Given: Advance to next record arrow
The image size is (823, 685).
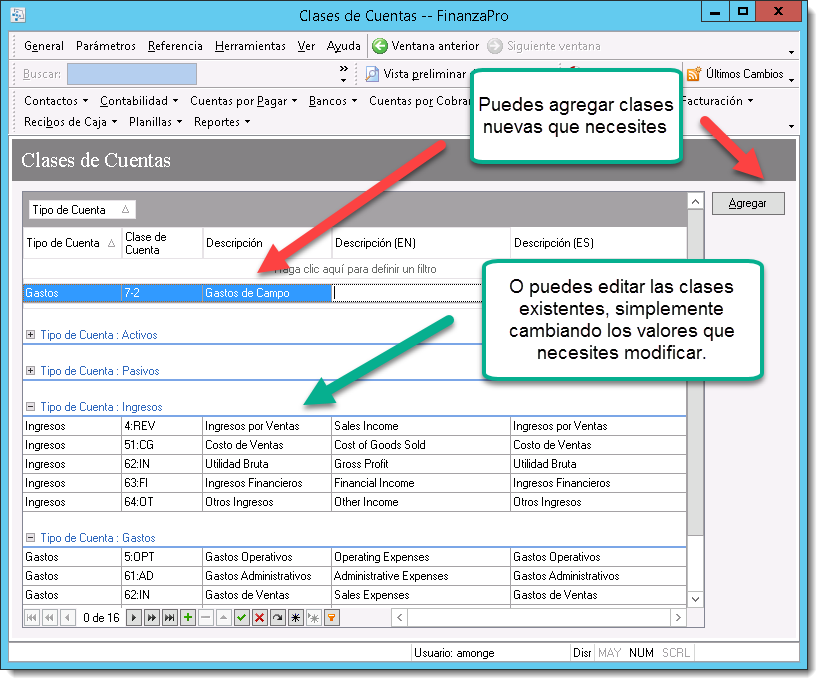Looking at the screenshot, I should 134,618.
